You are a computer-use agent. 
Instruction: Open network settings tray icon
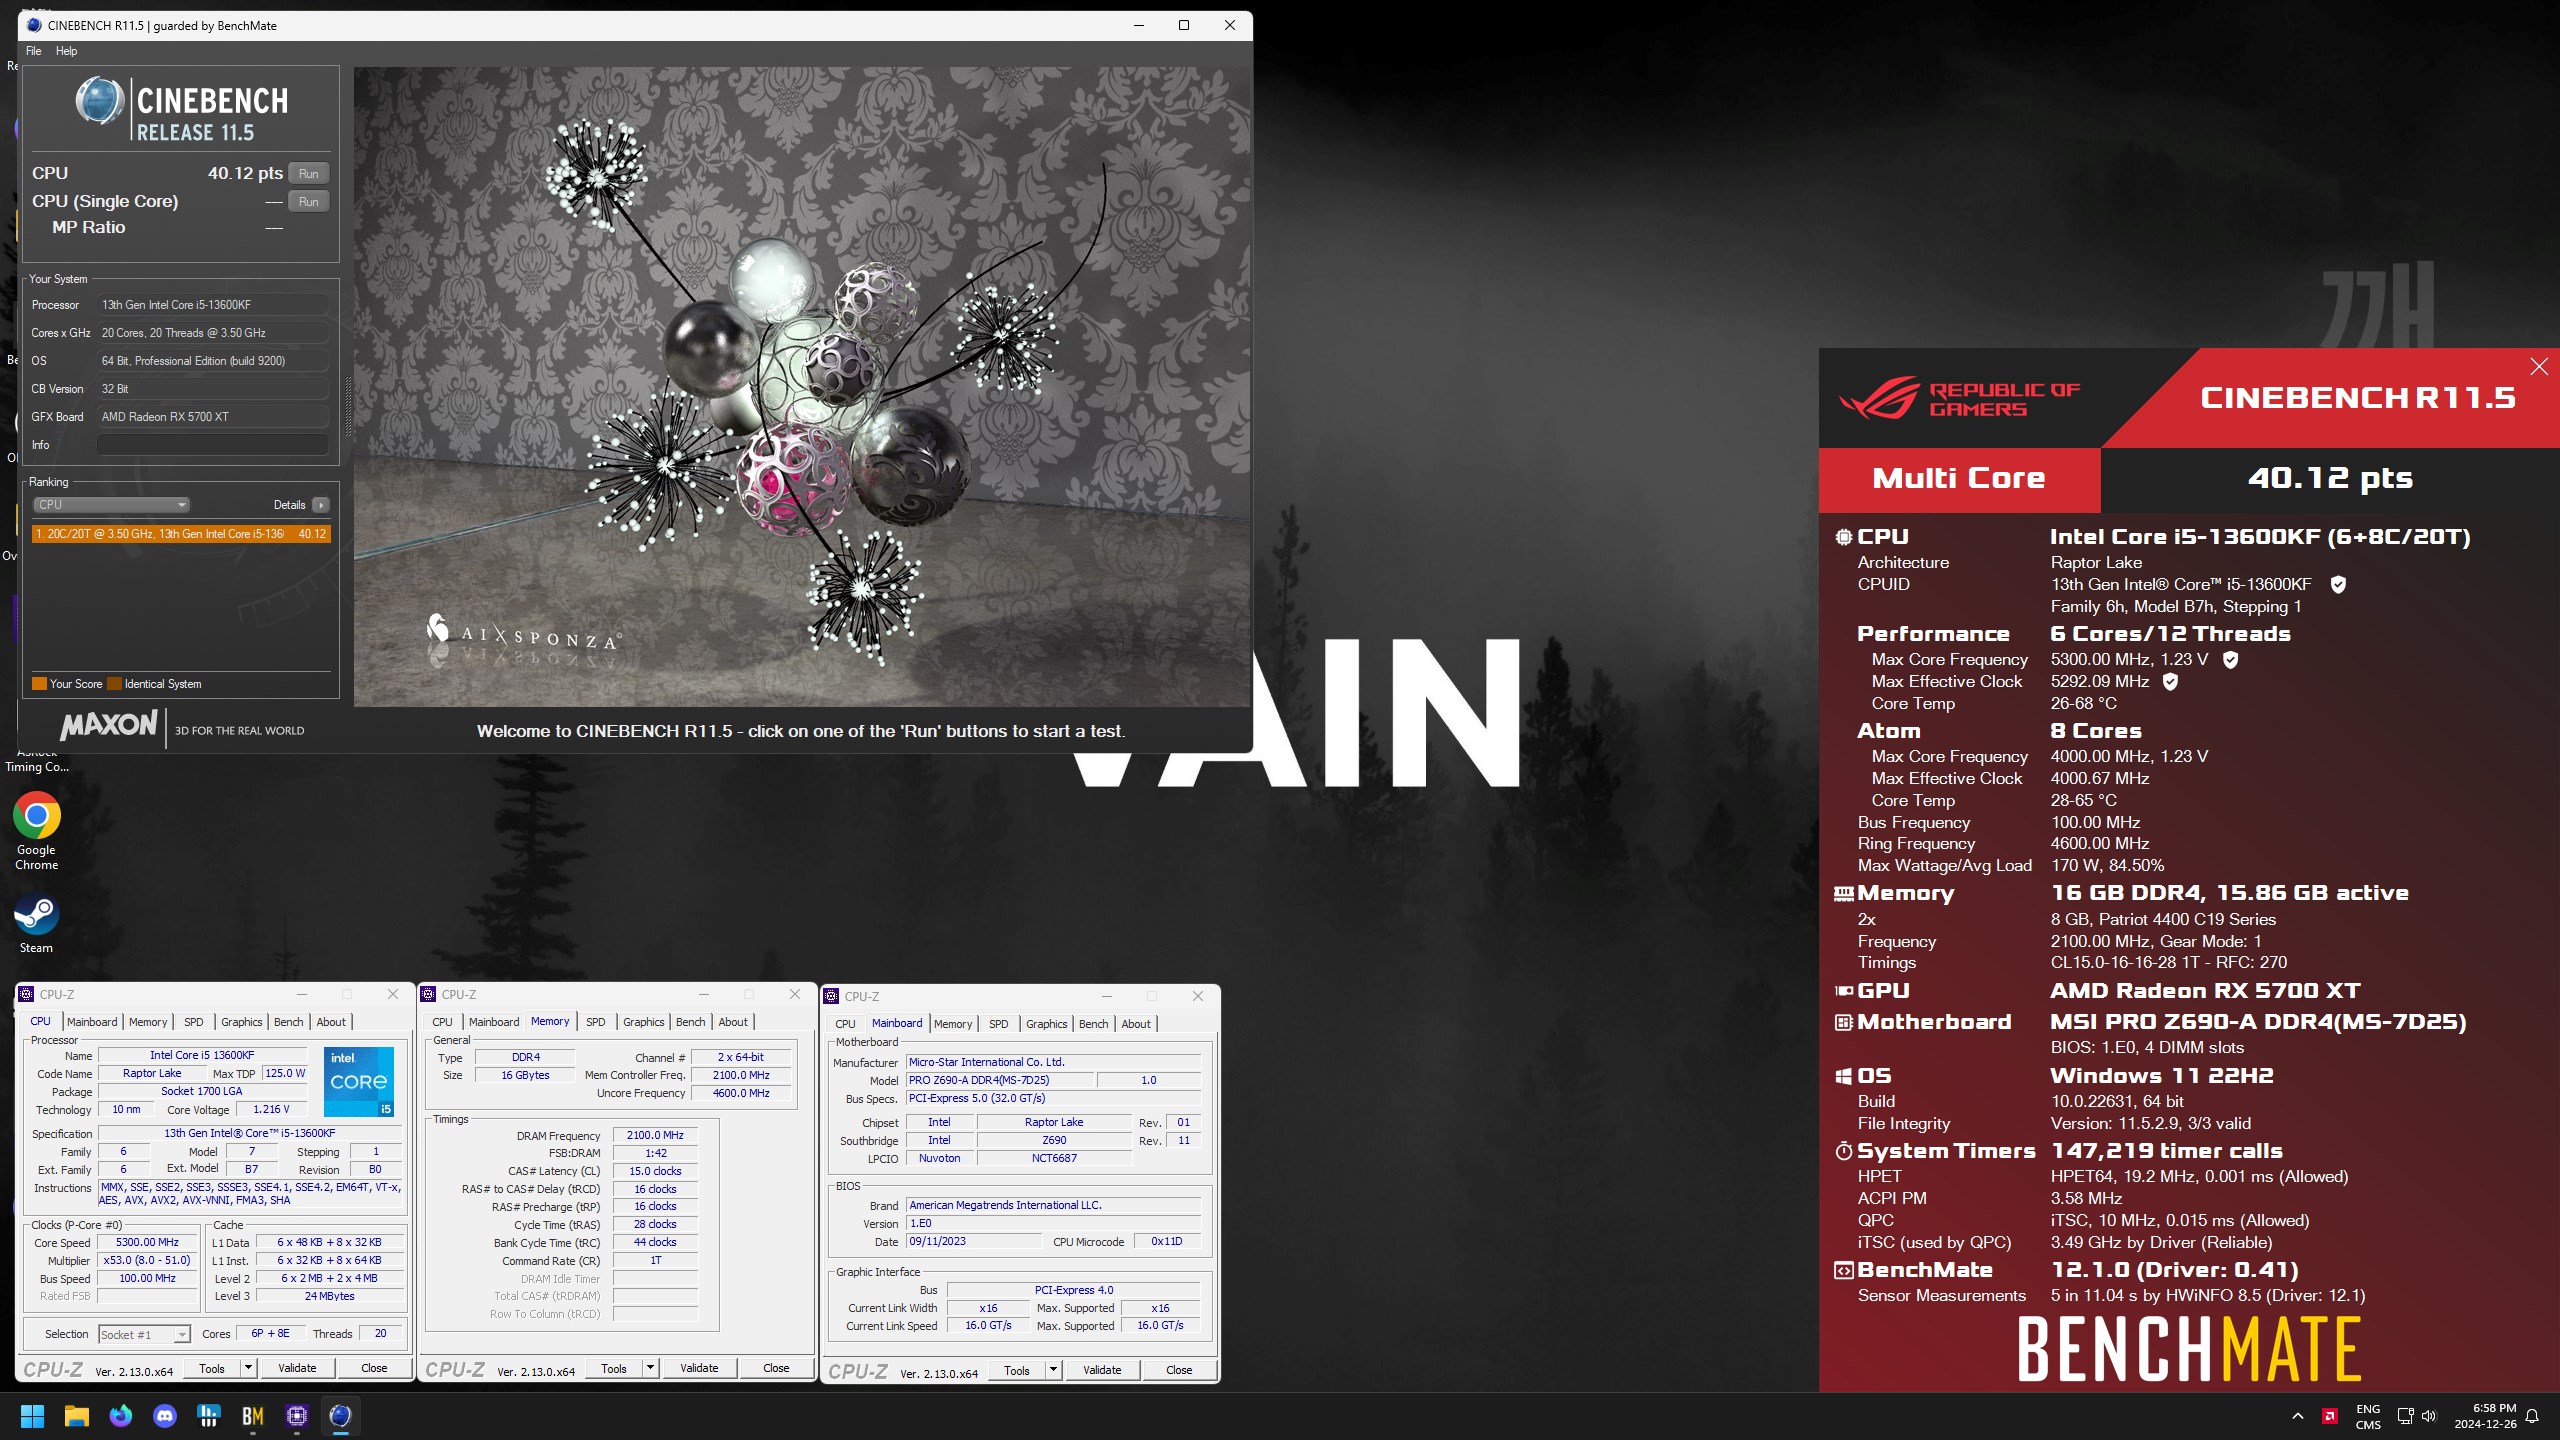coord(2406,1416)
